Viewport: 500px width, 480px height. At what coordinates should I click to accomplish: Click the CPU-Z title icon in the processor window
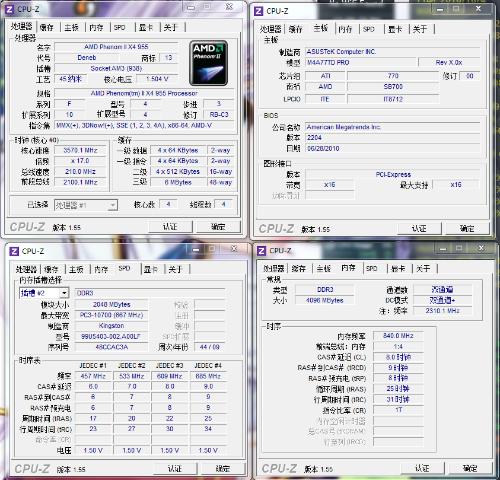(9, 9)
